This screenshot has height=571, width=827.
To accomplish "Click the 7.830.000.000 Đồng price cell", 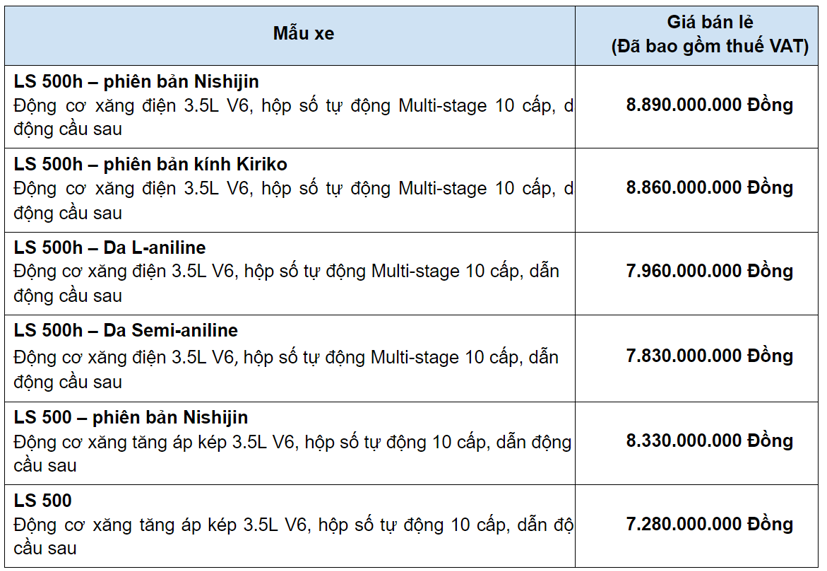I will coord(709,356).
